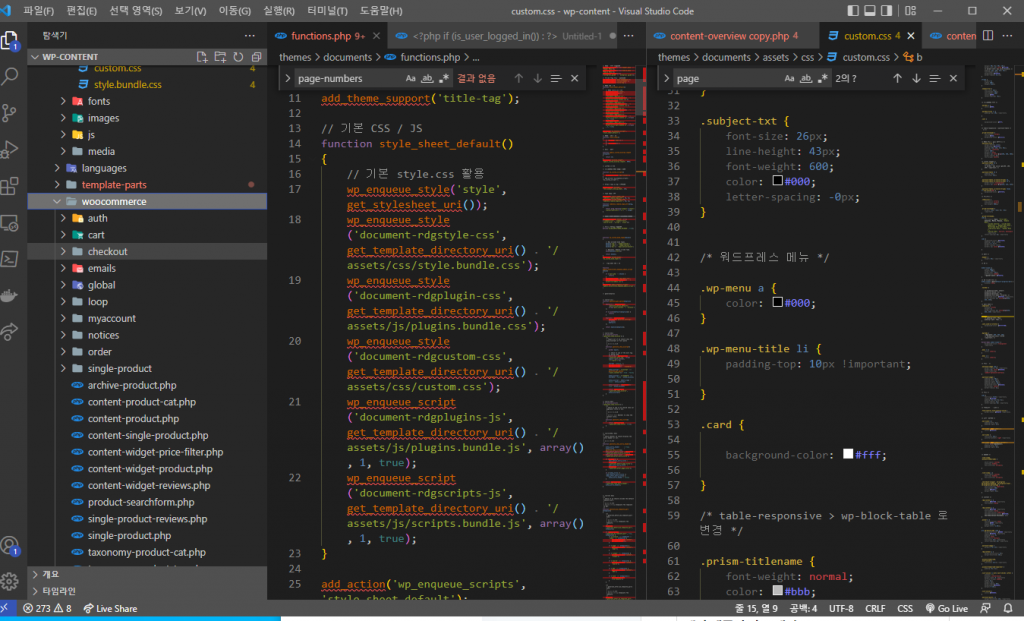Open the Docker view in activity bar

(x=10, y=296)
